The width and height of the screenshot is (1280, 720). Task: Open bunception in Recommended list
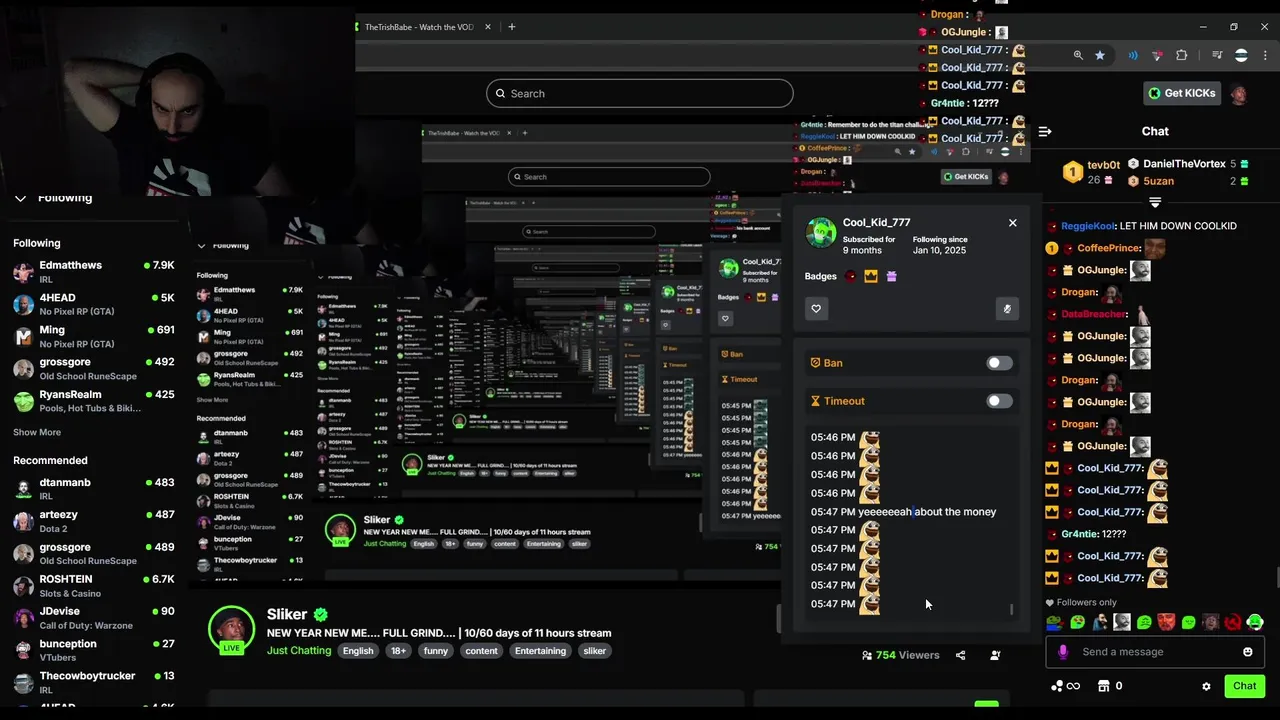tap(94, 650)
